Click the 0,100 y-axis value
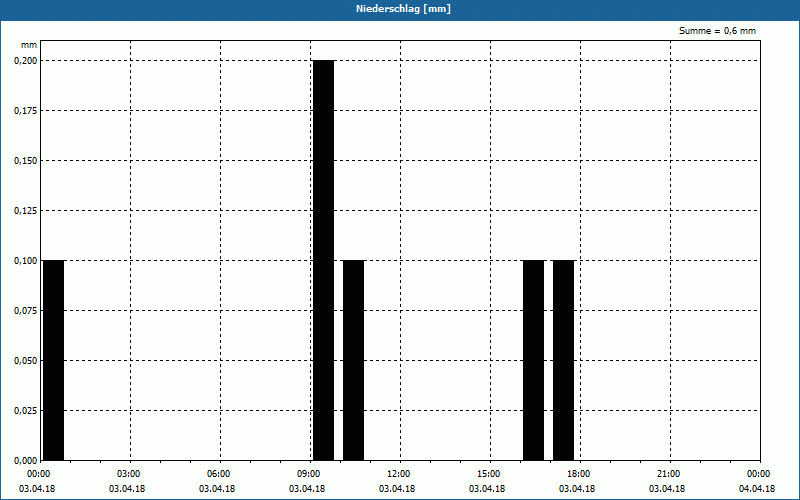The image size is (800, 500). pos(26,260)
